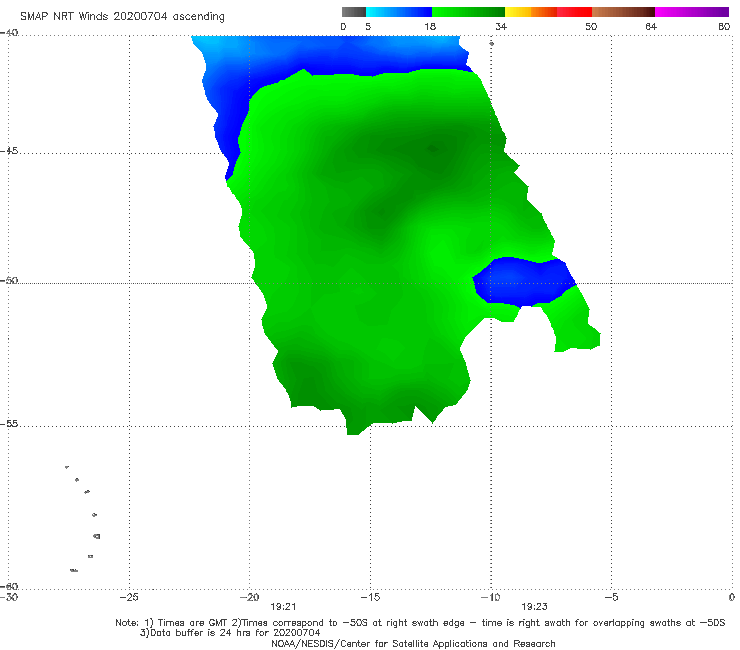The image size is (740, 650).
Task: Click colorbar label 34
Action: pyautogui.click(x=501, y=26)
